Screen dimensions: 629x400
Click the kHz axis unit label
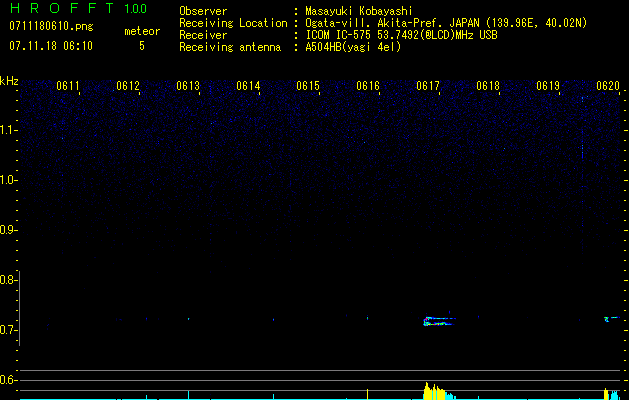pyautogui.click(x=9, y=81)
